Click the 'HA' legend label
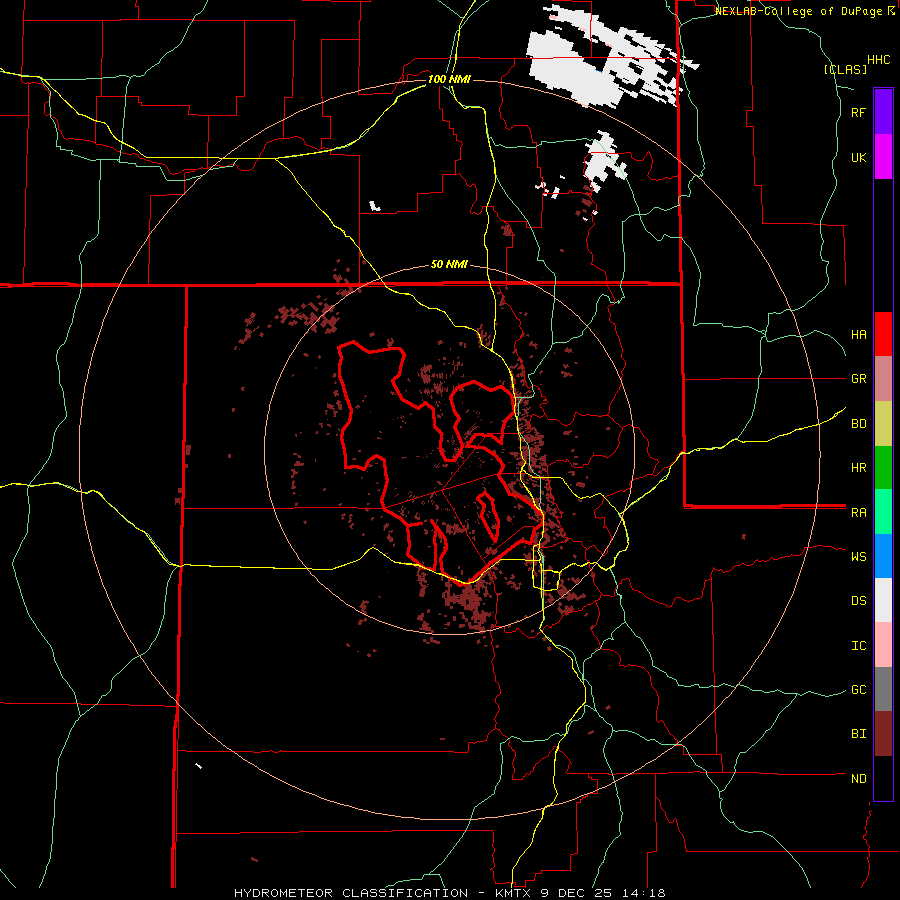The image size is (900, 900). (x=858, y=334)
